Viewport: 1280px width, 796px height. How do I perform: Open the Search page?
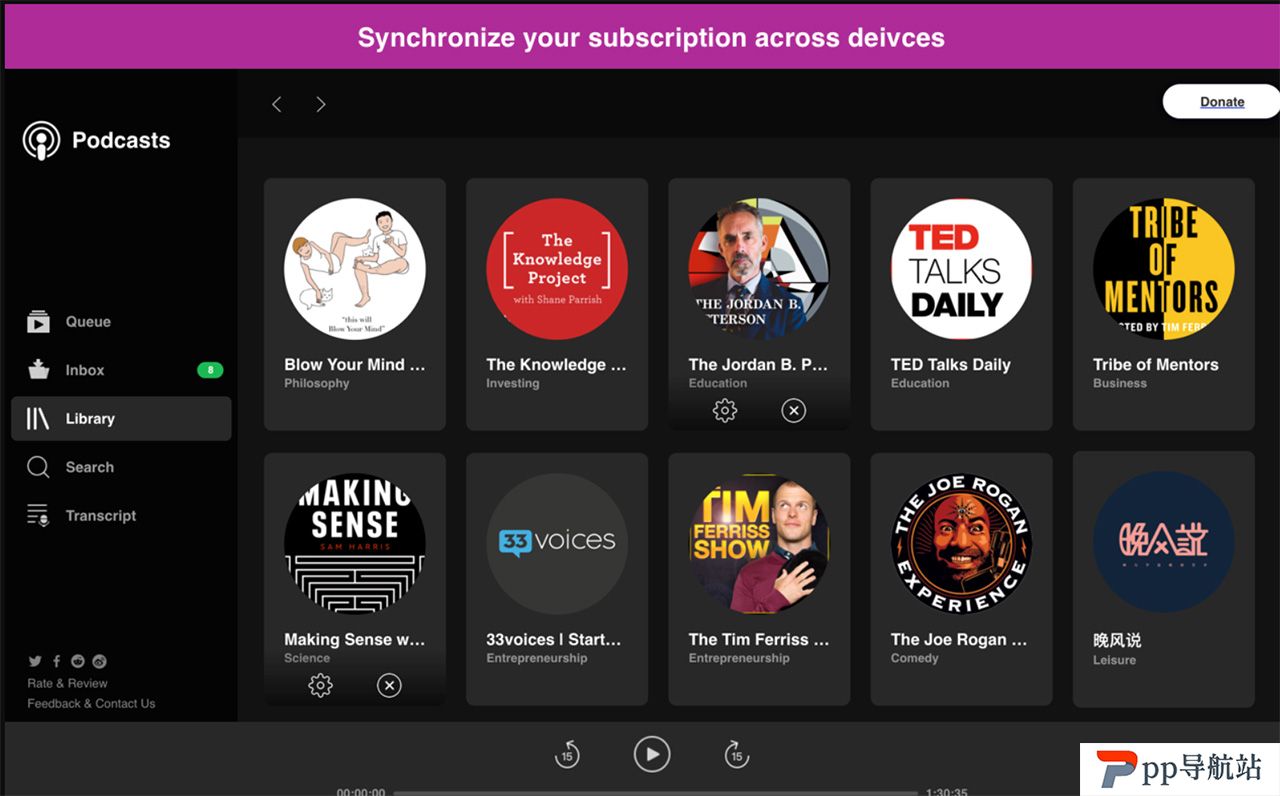[121, 467]
